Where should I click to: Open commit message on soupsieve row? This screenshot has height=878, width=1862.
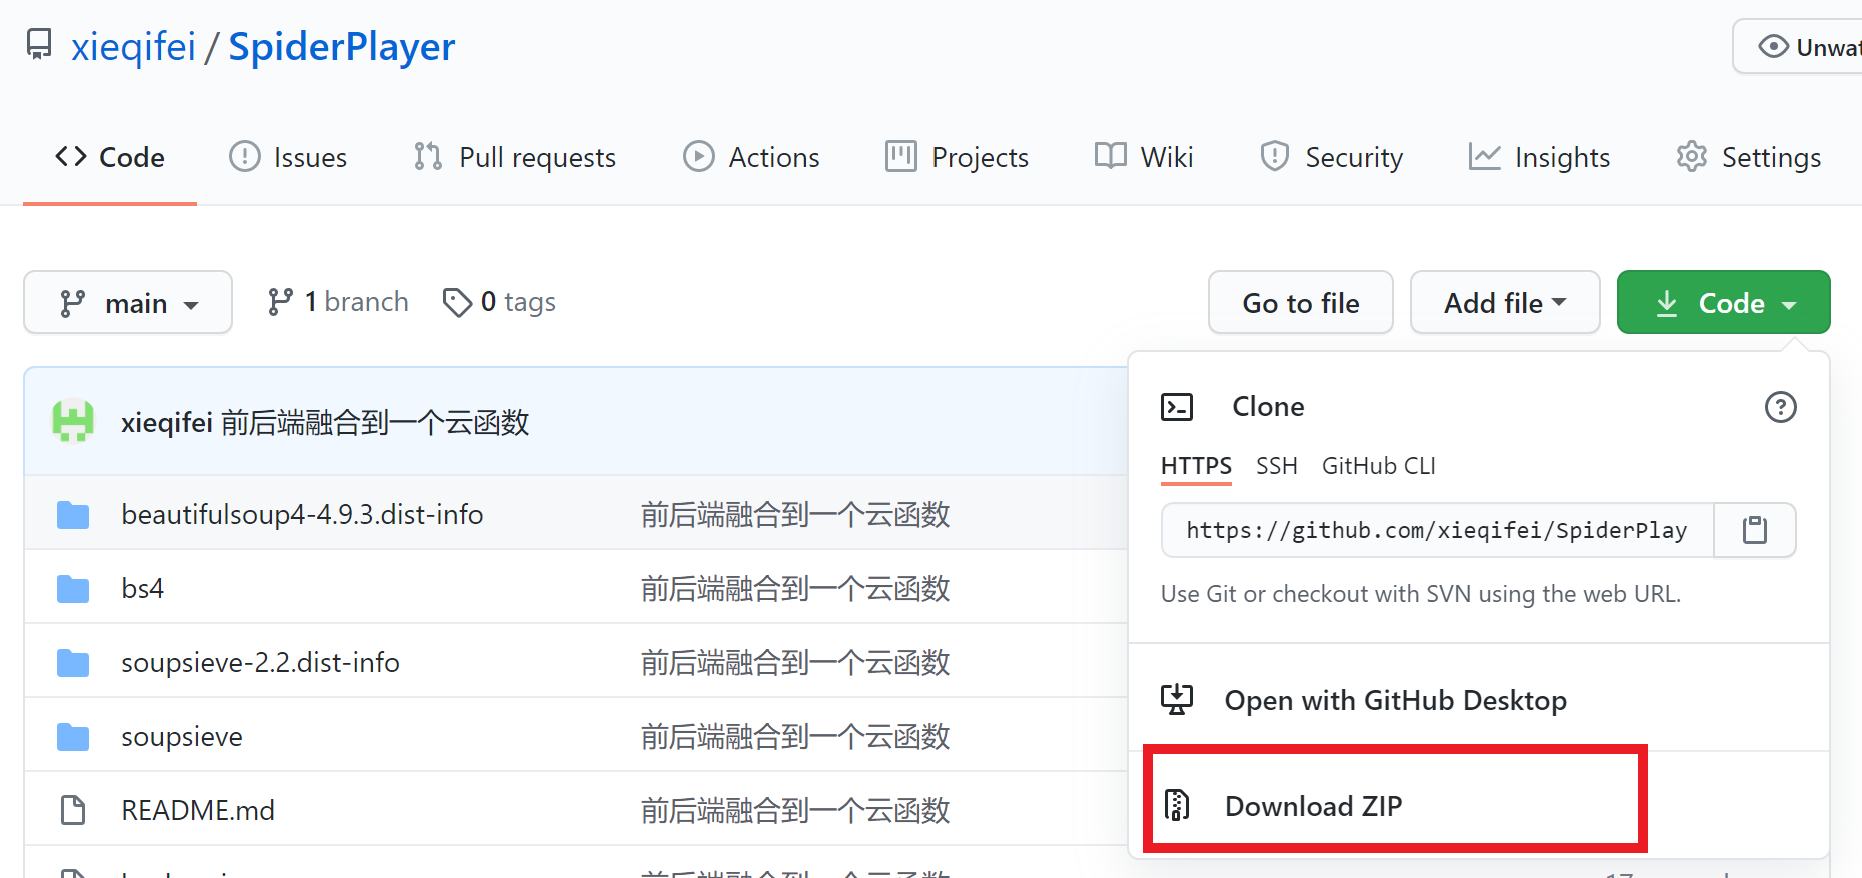796,736
